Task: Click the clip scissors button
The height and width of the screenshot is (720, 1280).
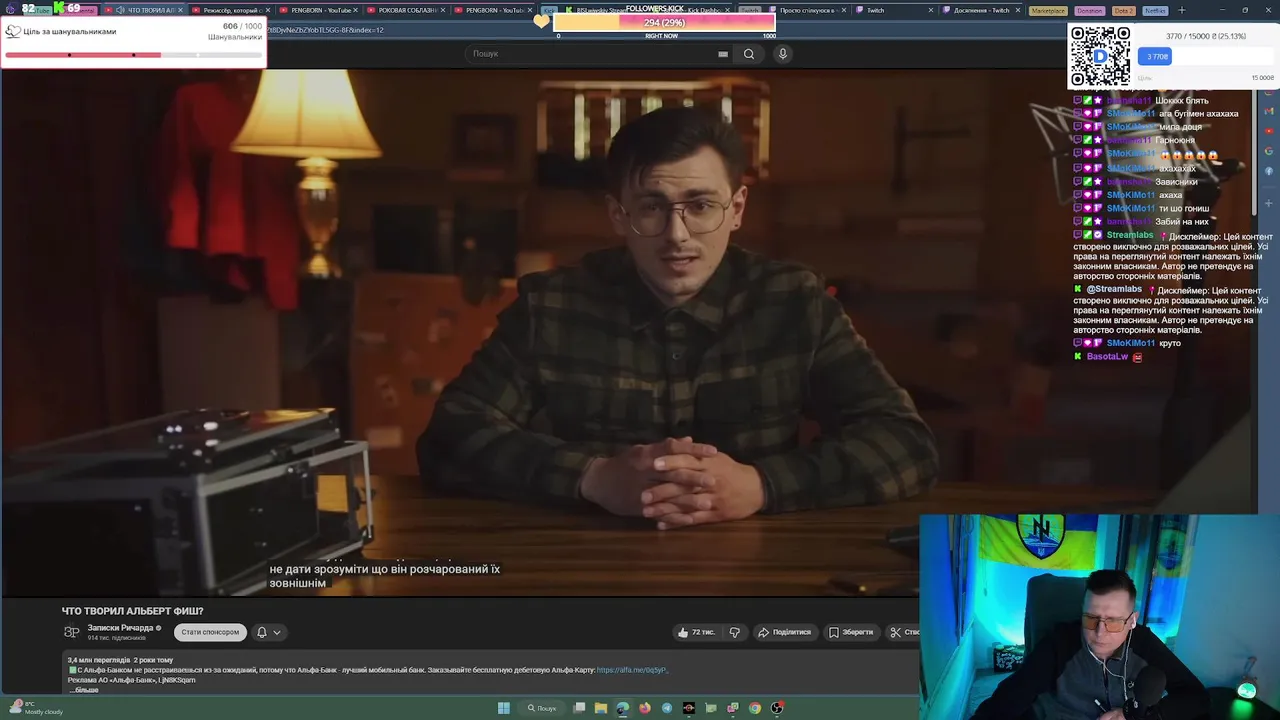Action: point(903,632)
